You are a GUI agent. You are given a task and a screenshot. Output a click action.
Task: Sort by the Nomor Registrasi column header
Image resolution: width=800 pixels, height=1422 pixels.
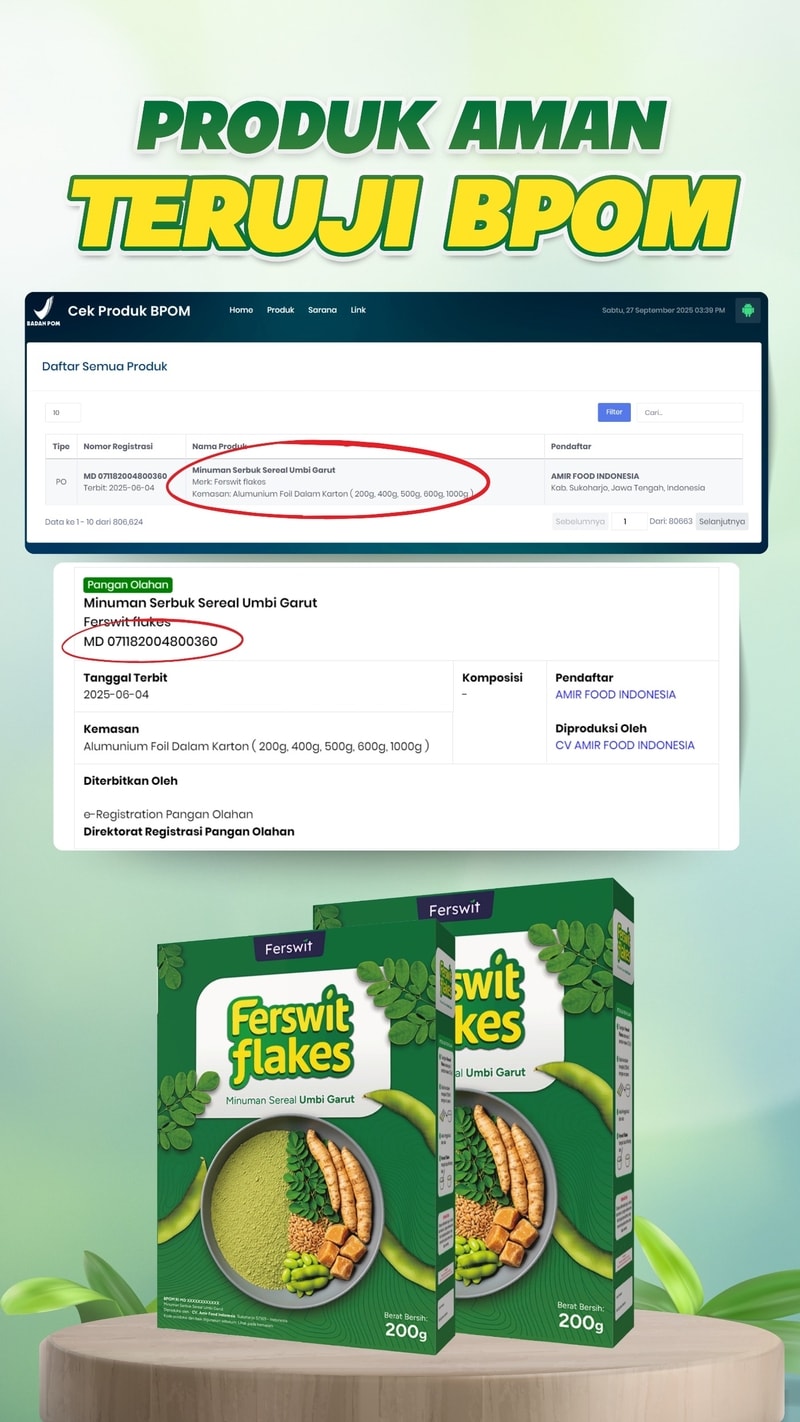pyautogui.click(x=118, y=446)
